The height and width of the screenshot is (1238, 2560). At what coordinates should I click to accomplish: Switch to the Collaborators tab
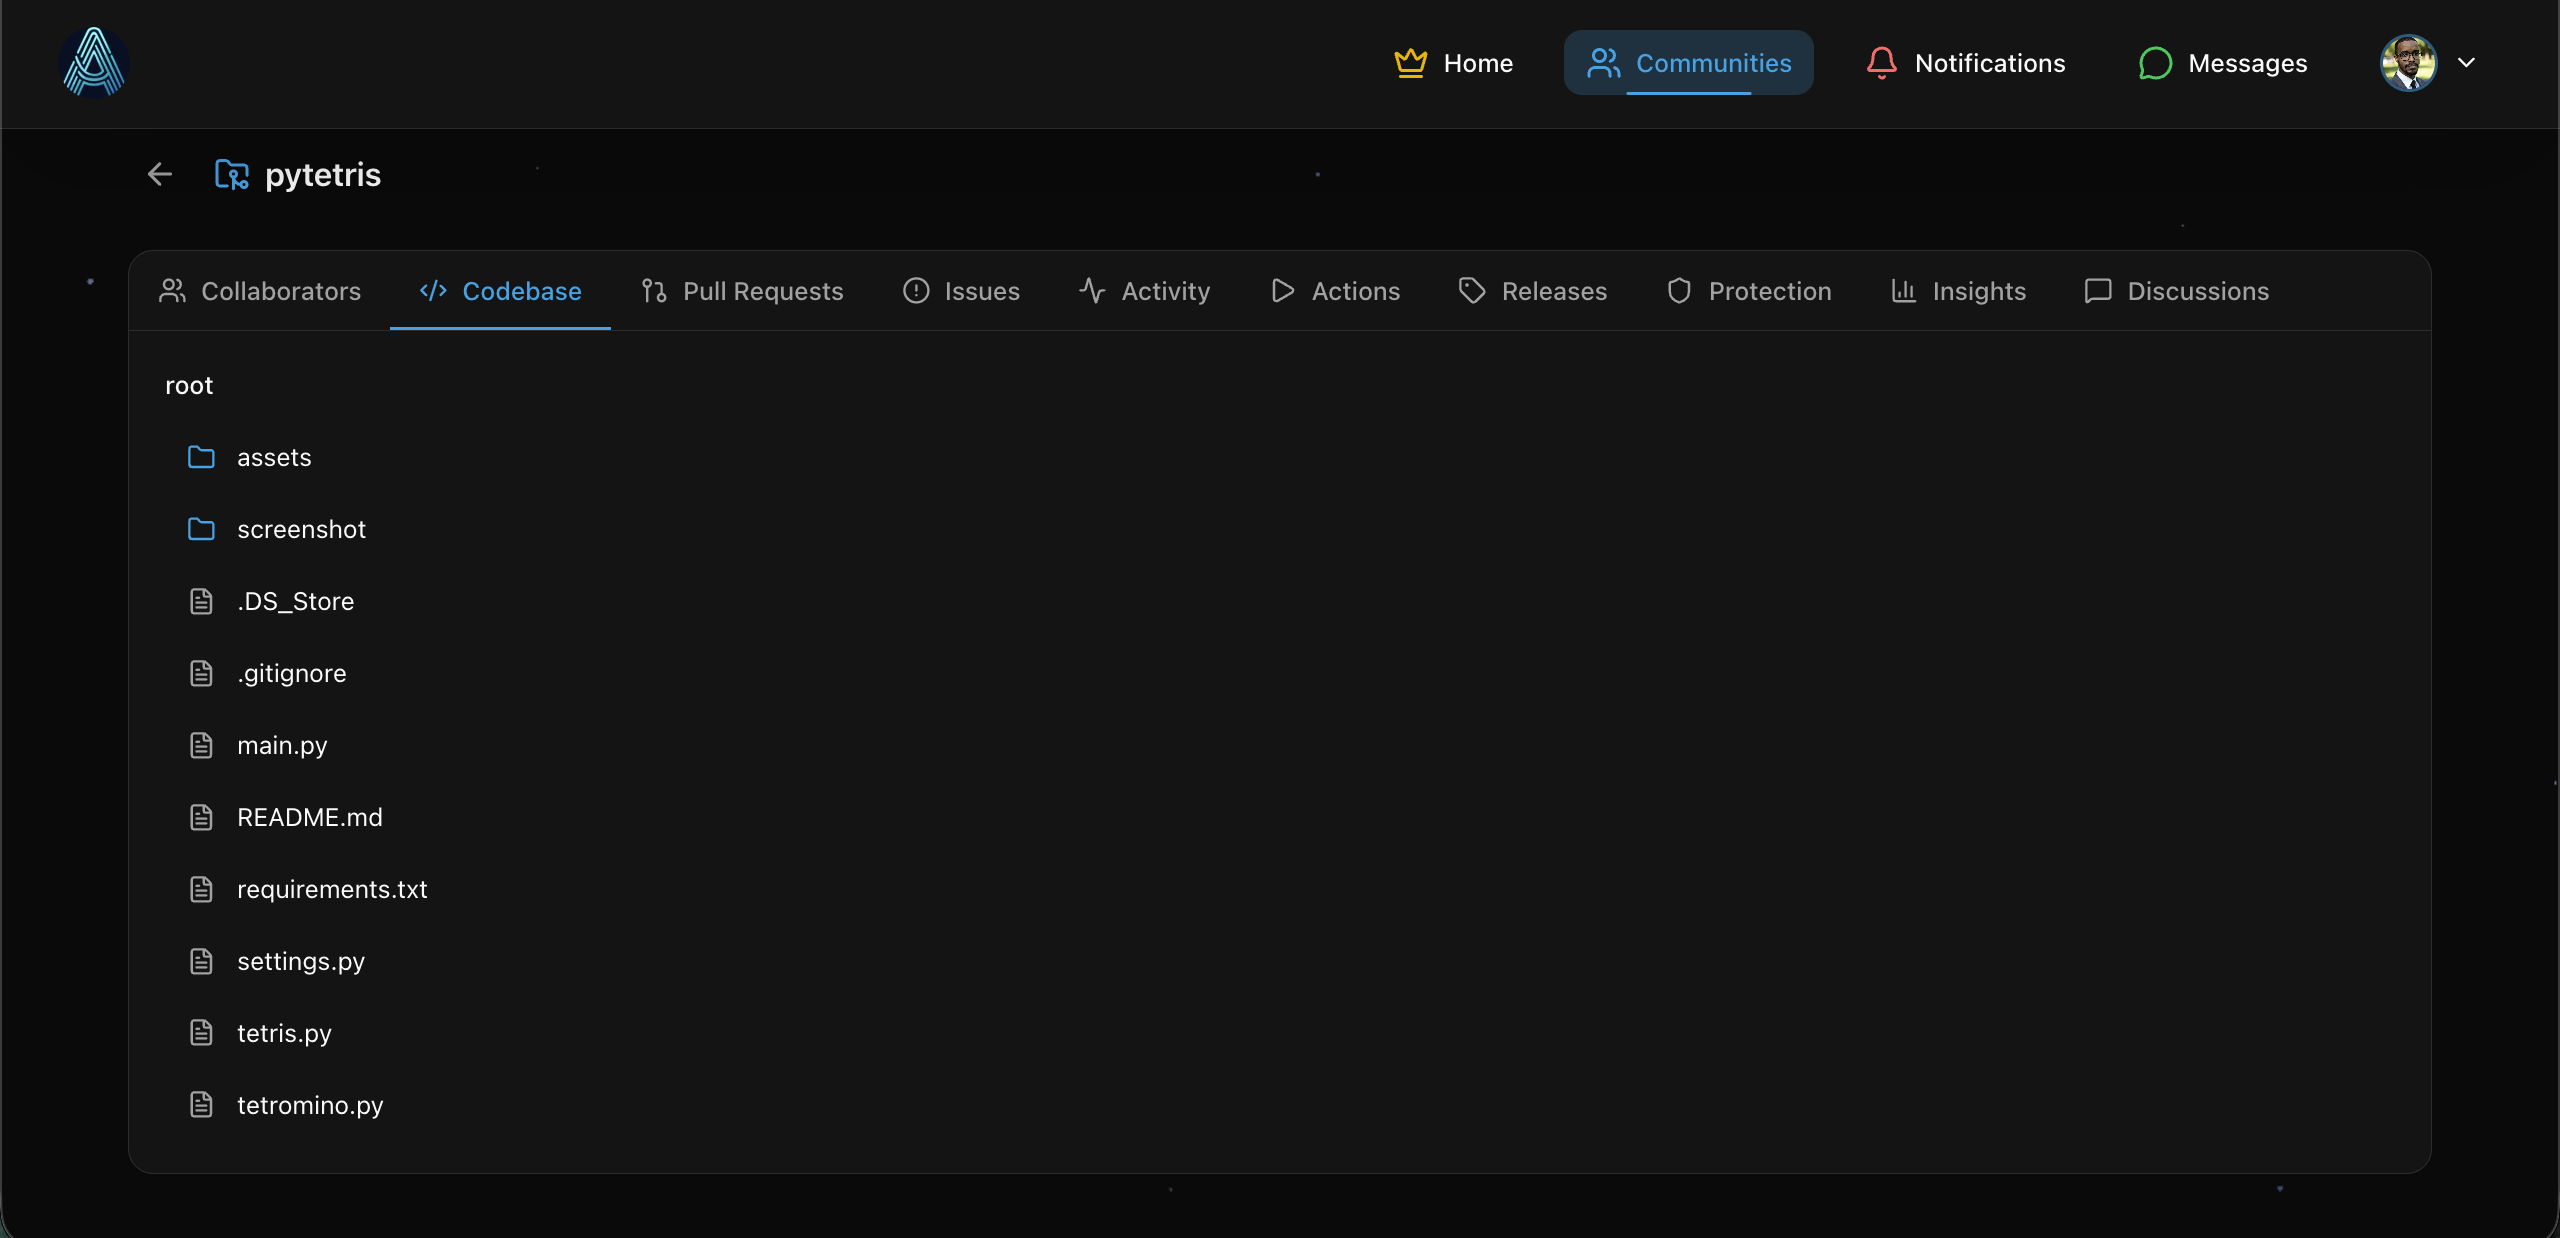click(260, 291)
